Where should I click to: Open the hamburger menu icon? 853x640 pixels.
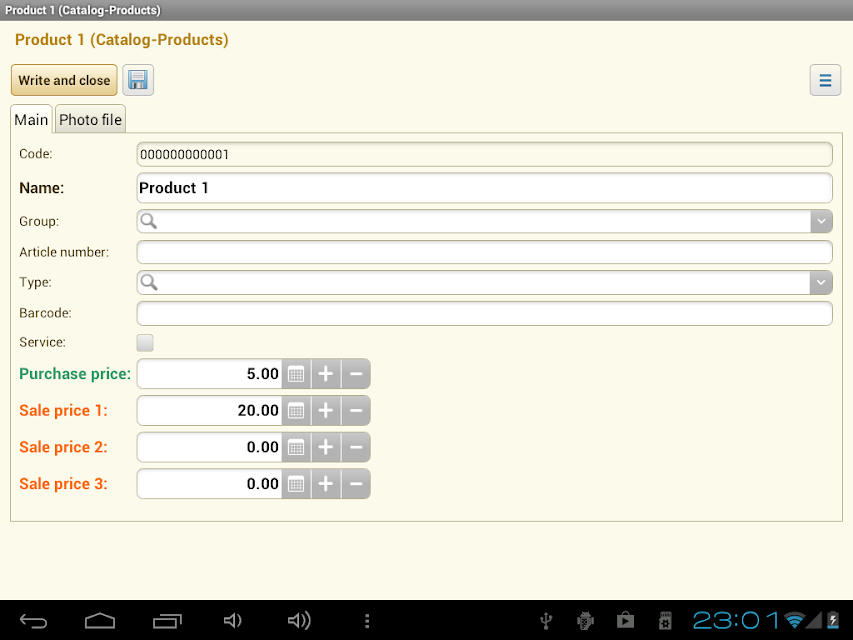(x=825, y=80)
